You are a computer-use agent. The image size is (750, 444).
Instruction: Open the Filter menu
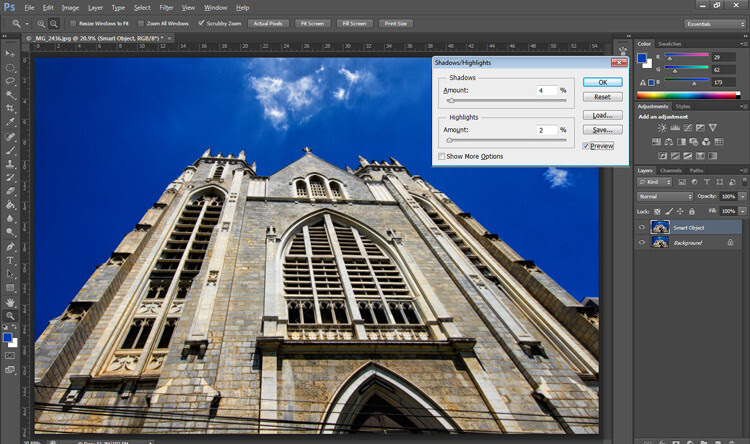pos(166,8)
